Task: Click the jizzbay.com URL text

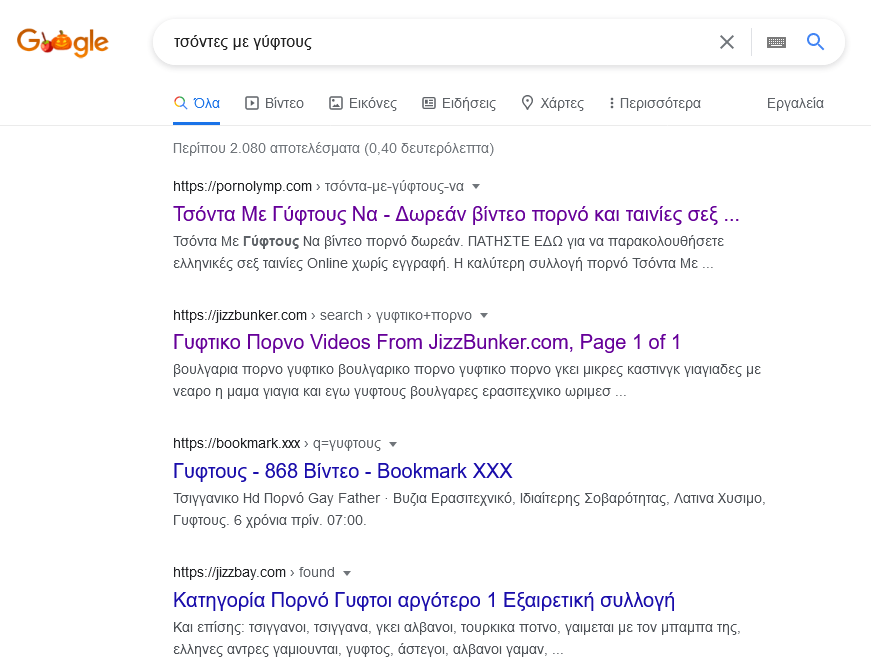Action: point(229,572)
